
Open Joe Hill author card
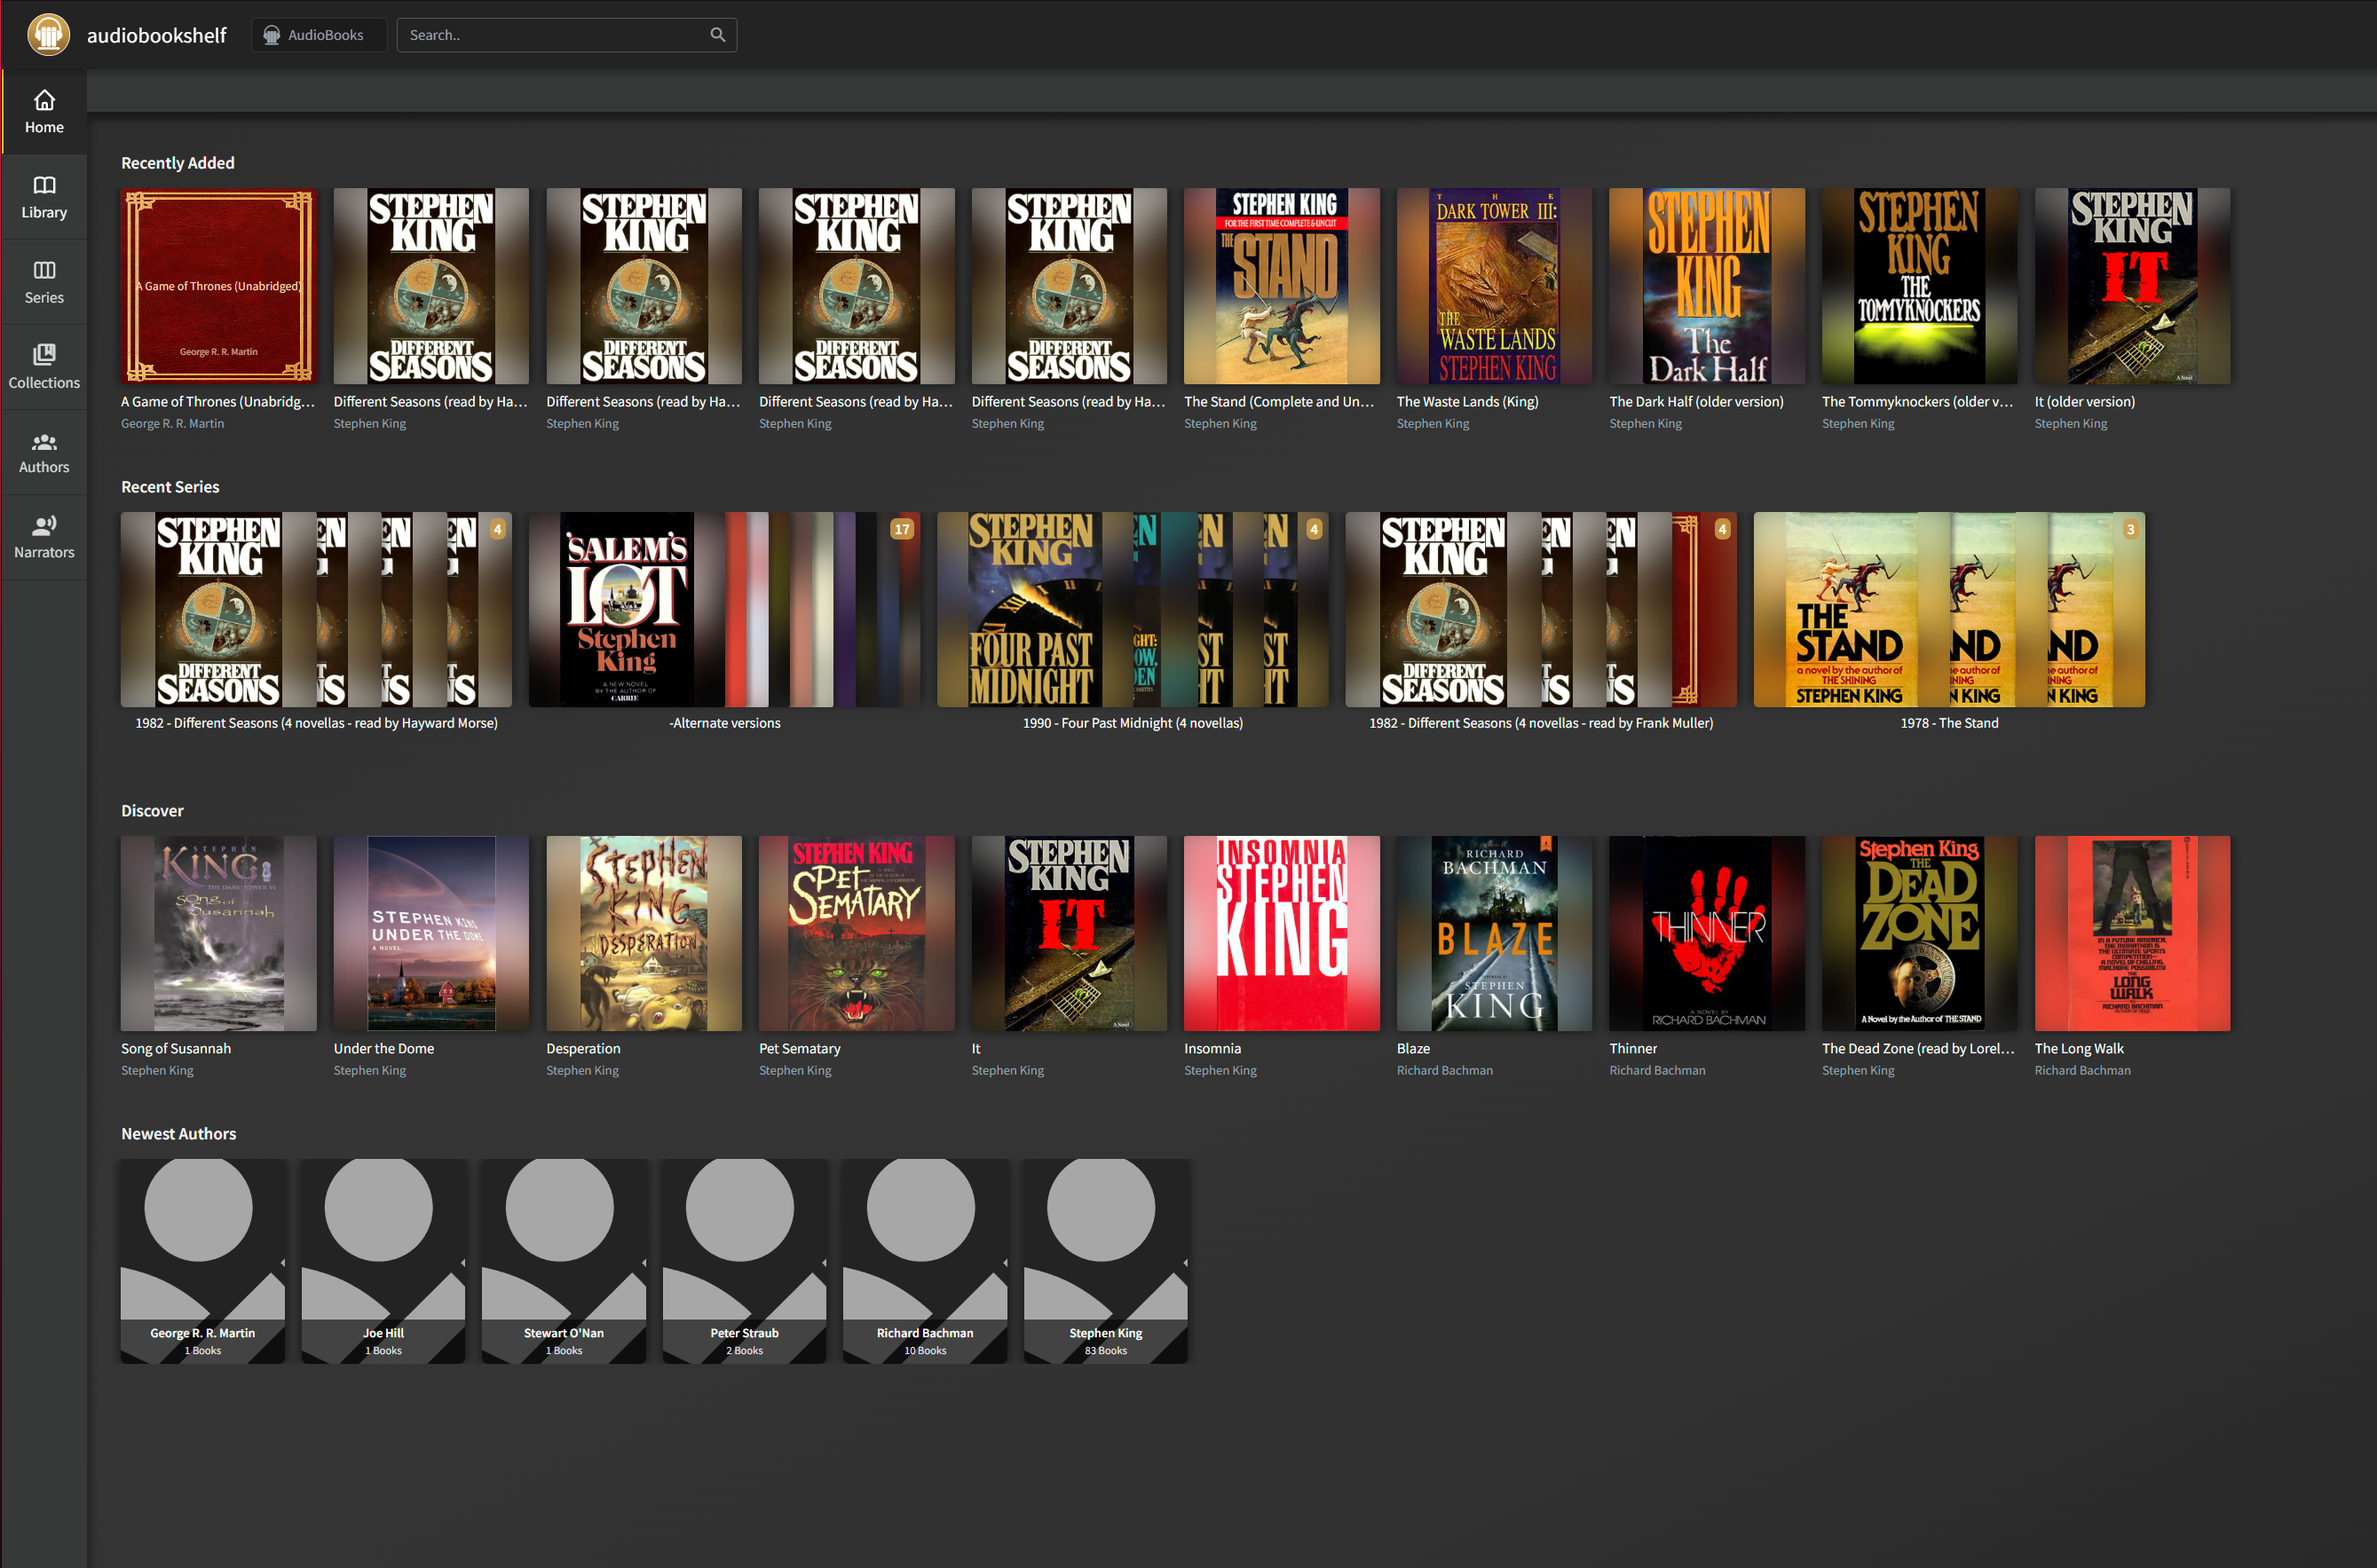383,1261
